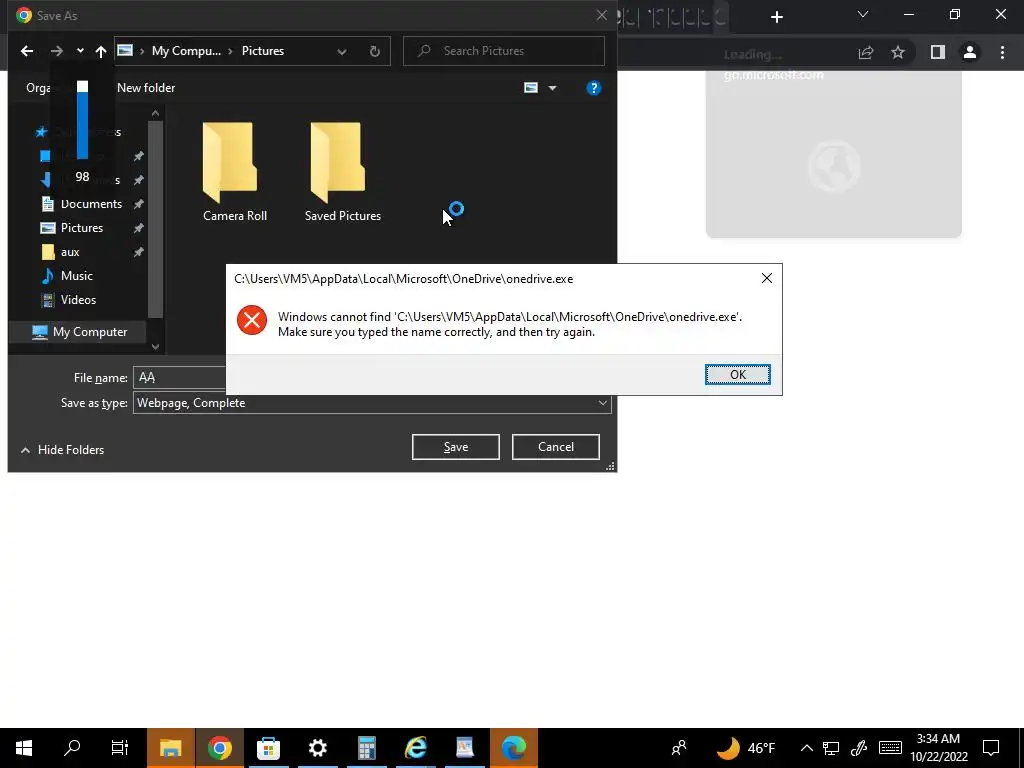Image resolution: width=1024 pixels, height=768 pixels.
Task: Cancel the Save As dialog
Action: point(556,447)
